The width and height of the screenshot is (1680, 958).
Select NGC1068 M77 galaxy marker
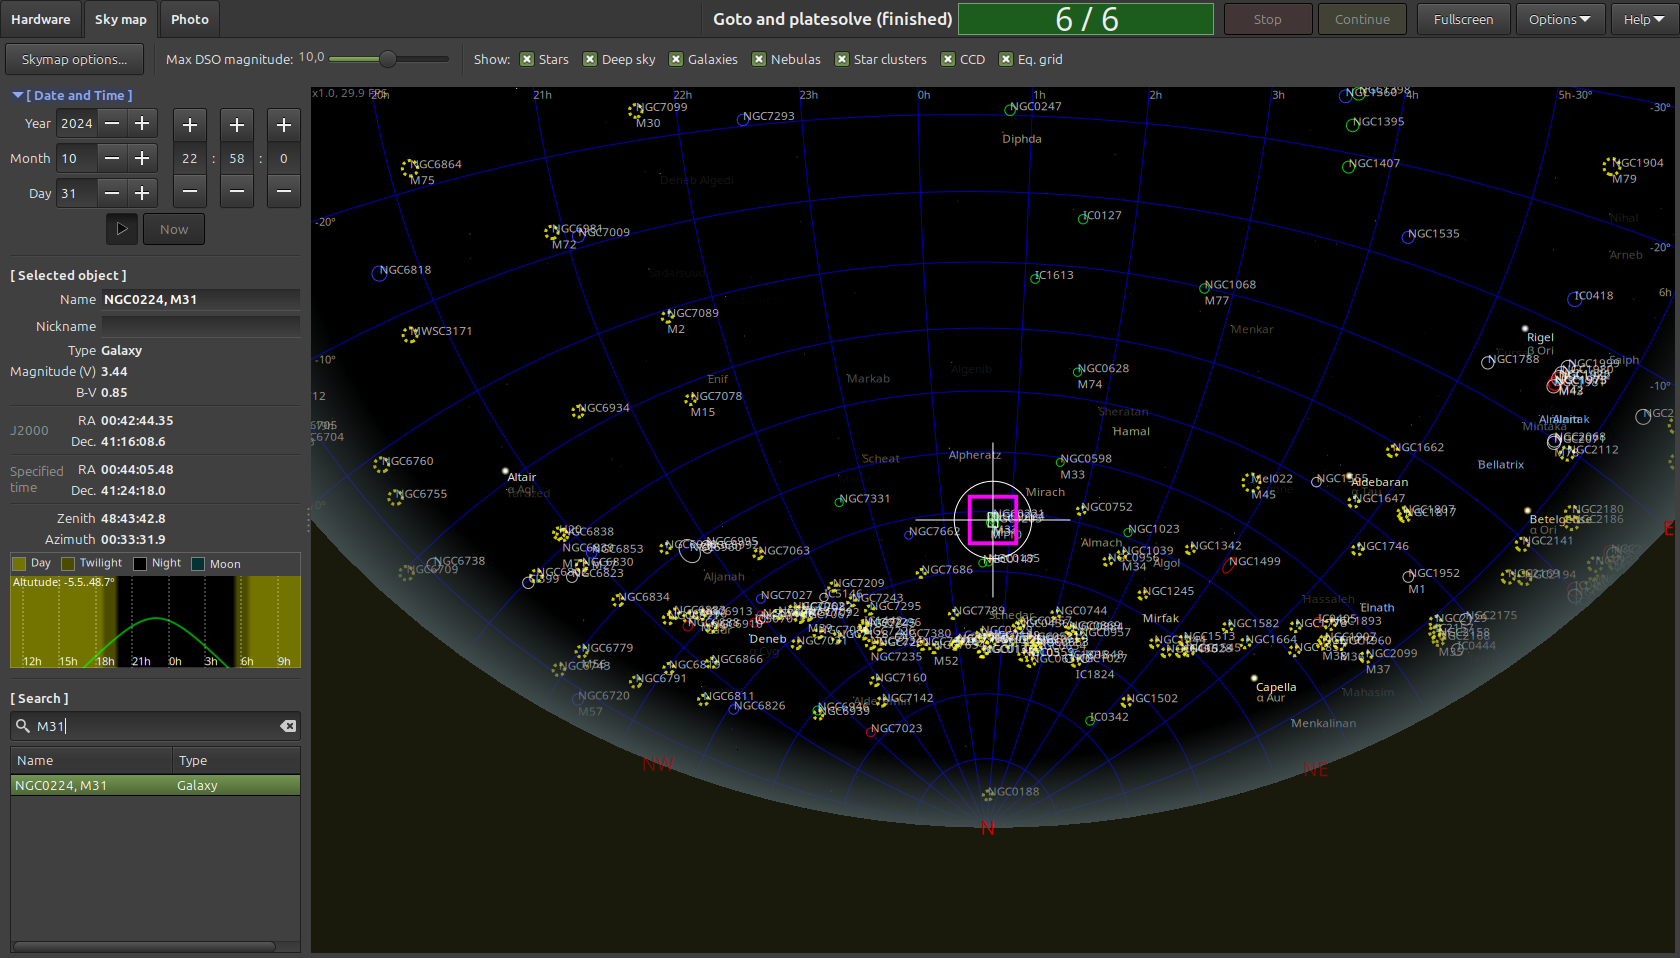[1205, 288]
